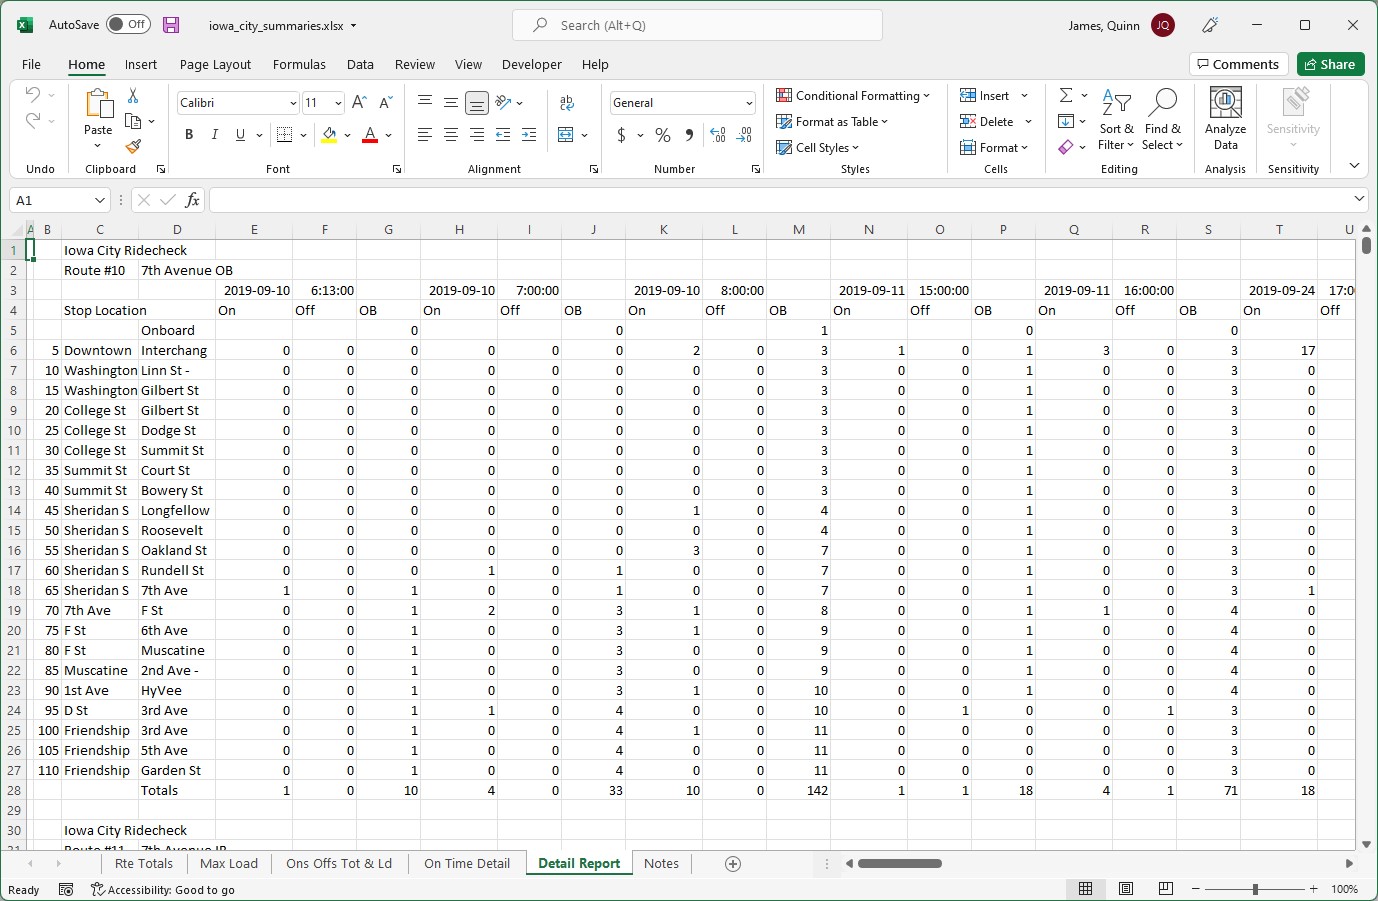This screenshot has height=901, width=1378.
Task: Toggle the underline formatting
Action: (x=238, y=134)
